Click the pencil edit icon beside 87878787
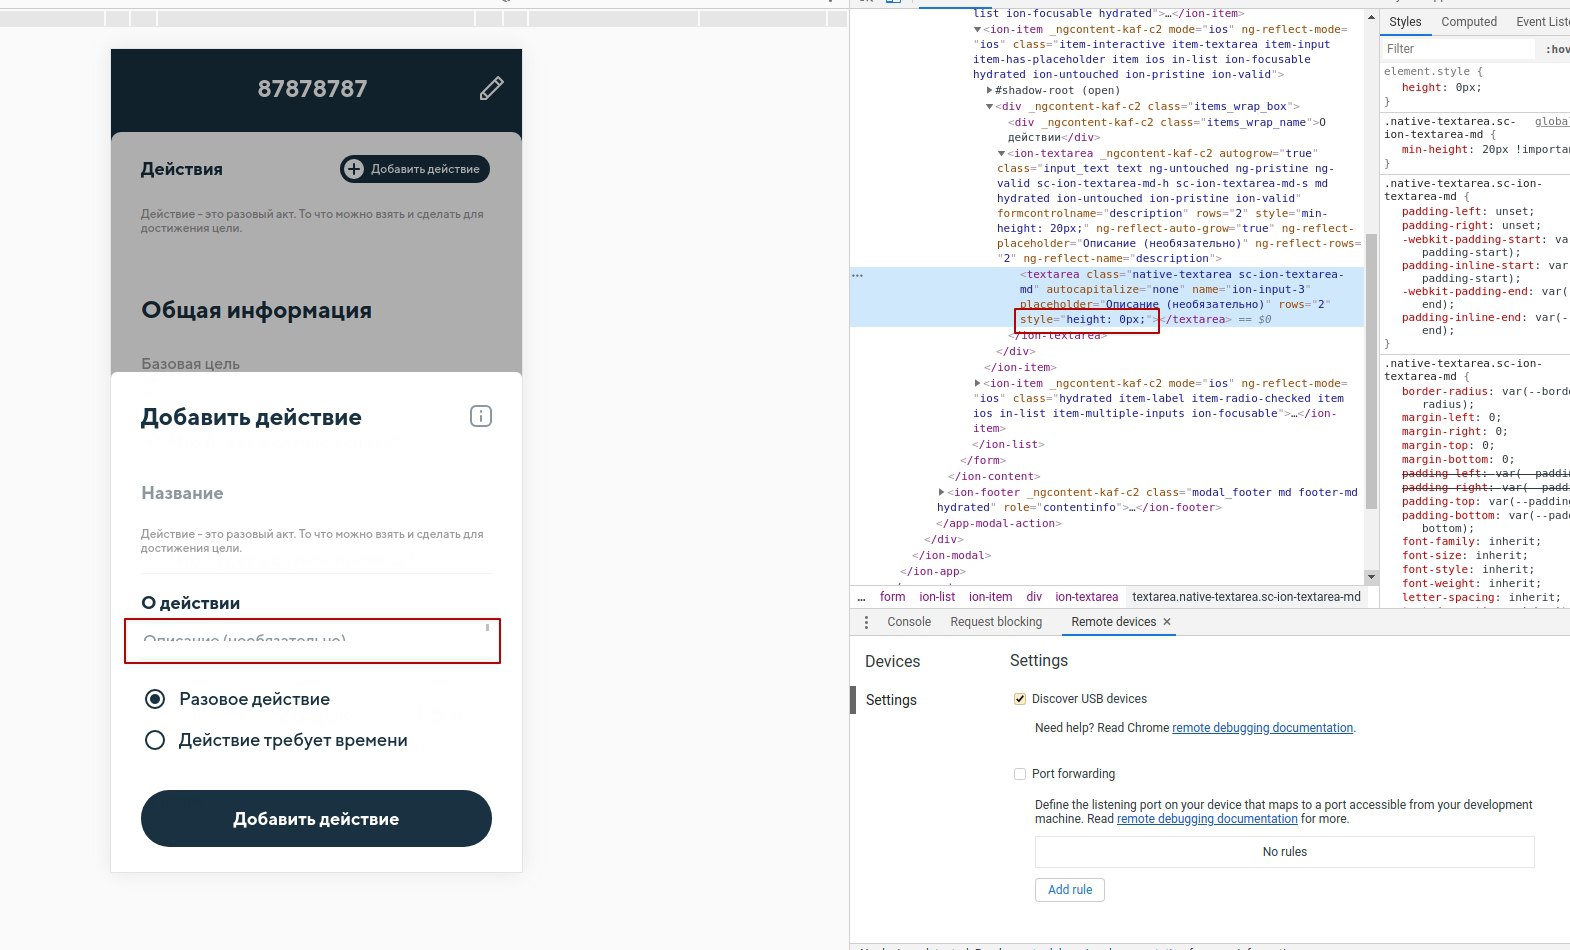1570x950 pixels. 491,88
